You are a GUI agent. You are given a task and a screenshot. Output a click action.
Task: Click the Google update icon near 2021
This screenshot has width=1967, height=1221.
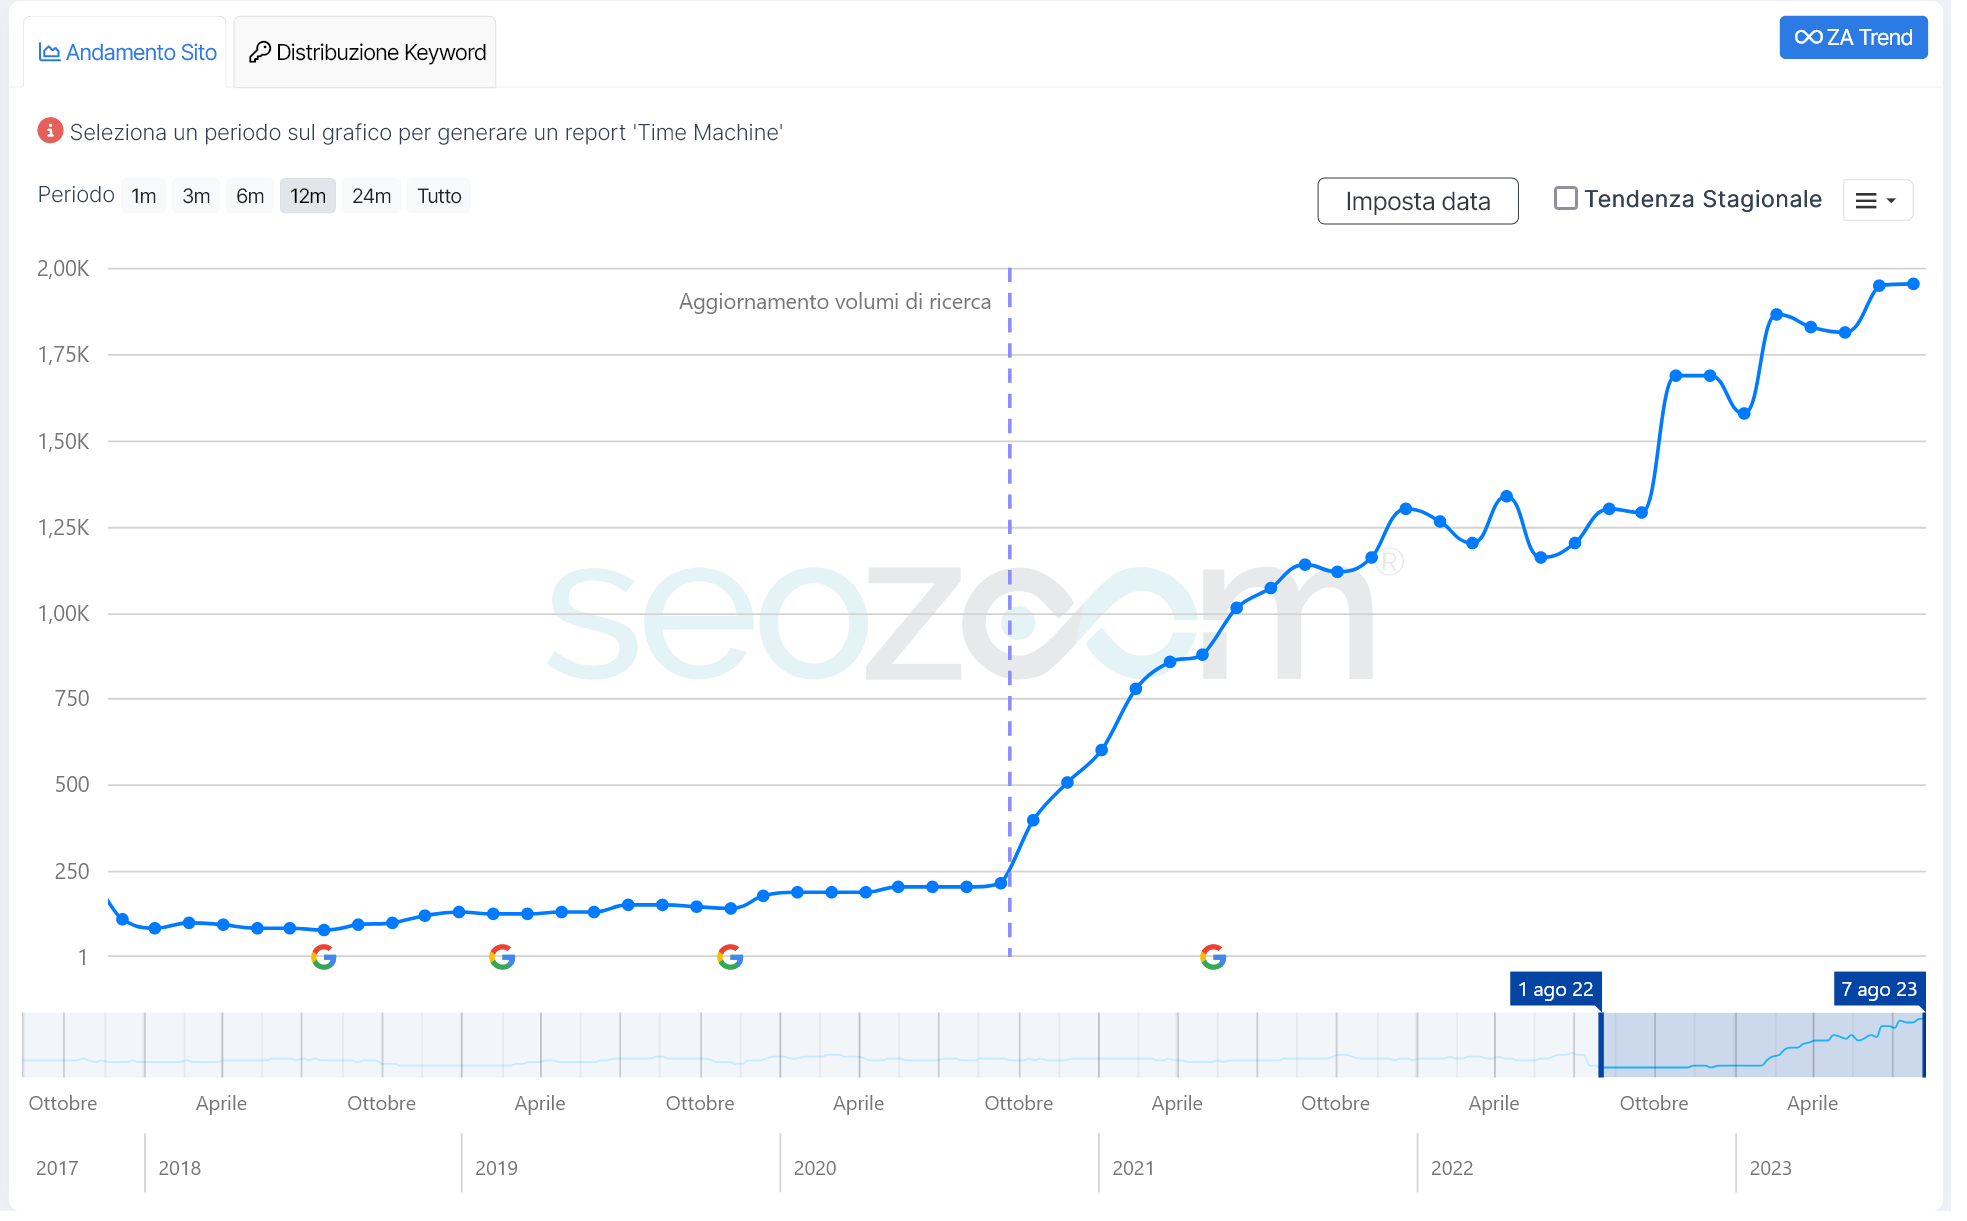[1213, 957]
